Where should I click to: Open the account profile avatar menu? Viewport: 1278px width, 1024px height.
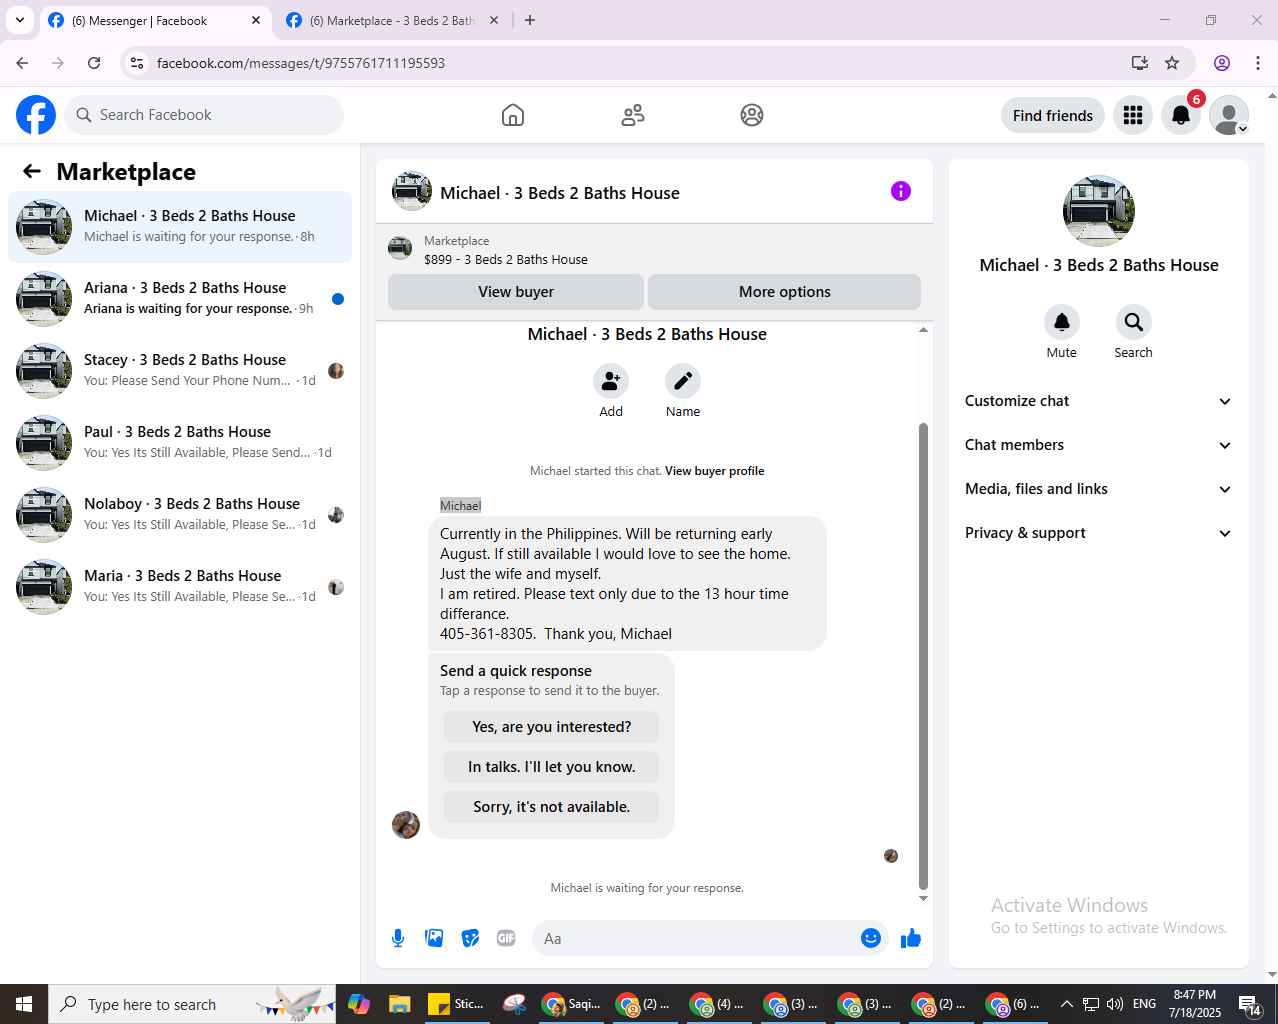point(1229,115)
